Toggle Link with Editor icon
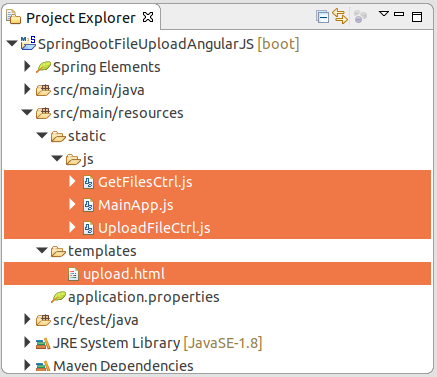The image size is (437, 377). pos(340,16)
